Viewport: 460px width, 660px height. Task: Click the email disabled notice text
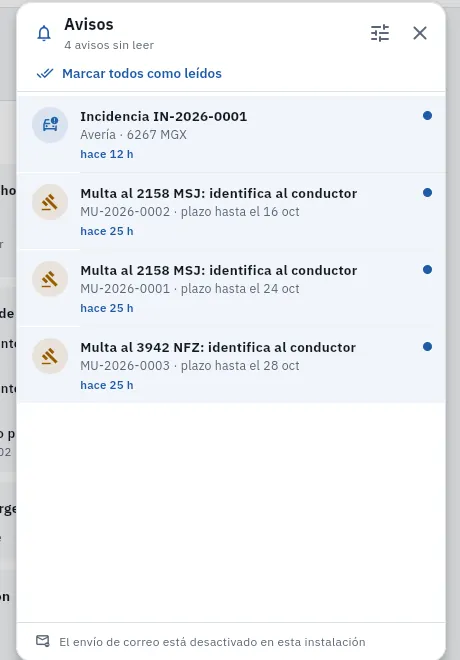(x=212, y=642)
